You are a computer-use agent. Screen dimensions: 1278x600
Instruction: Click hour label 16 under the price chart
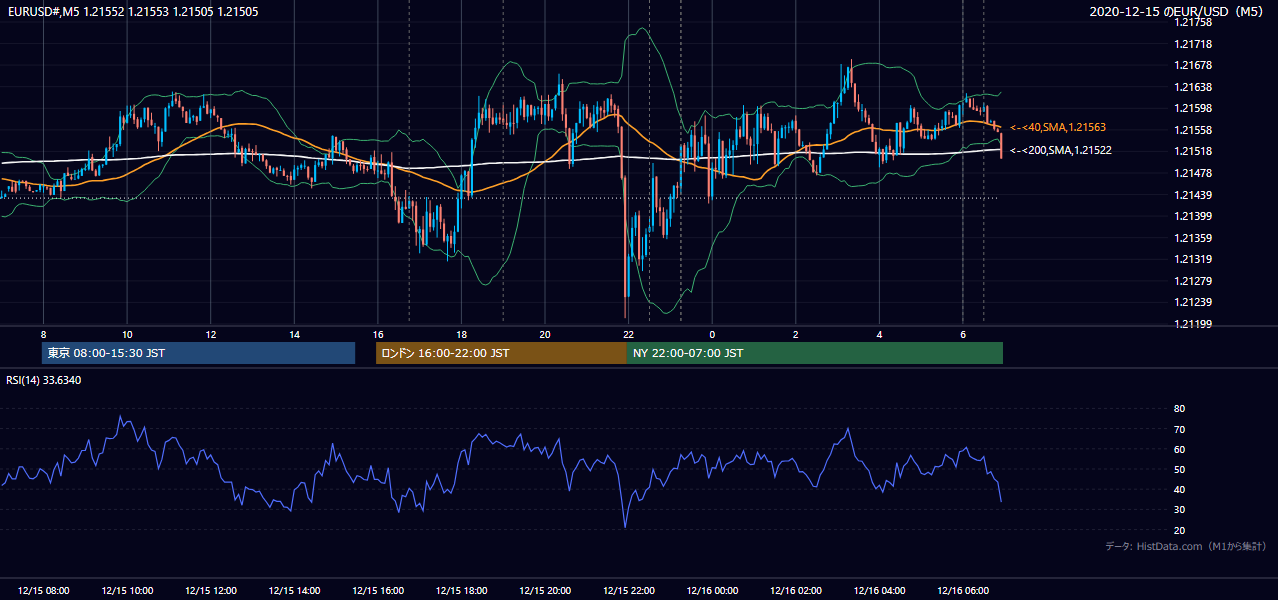(378, 334)
